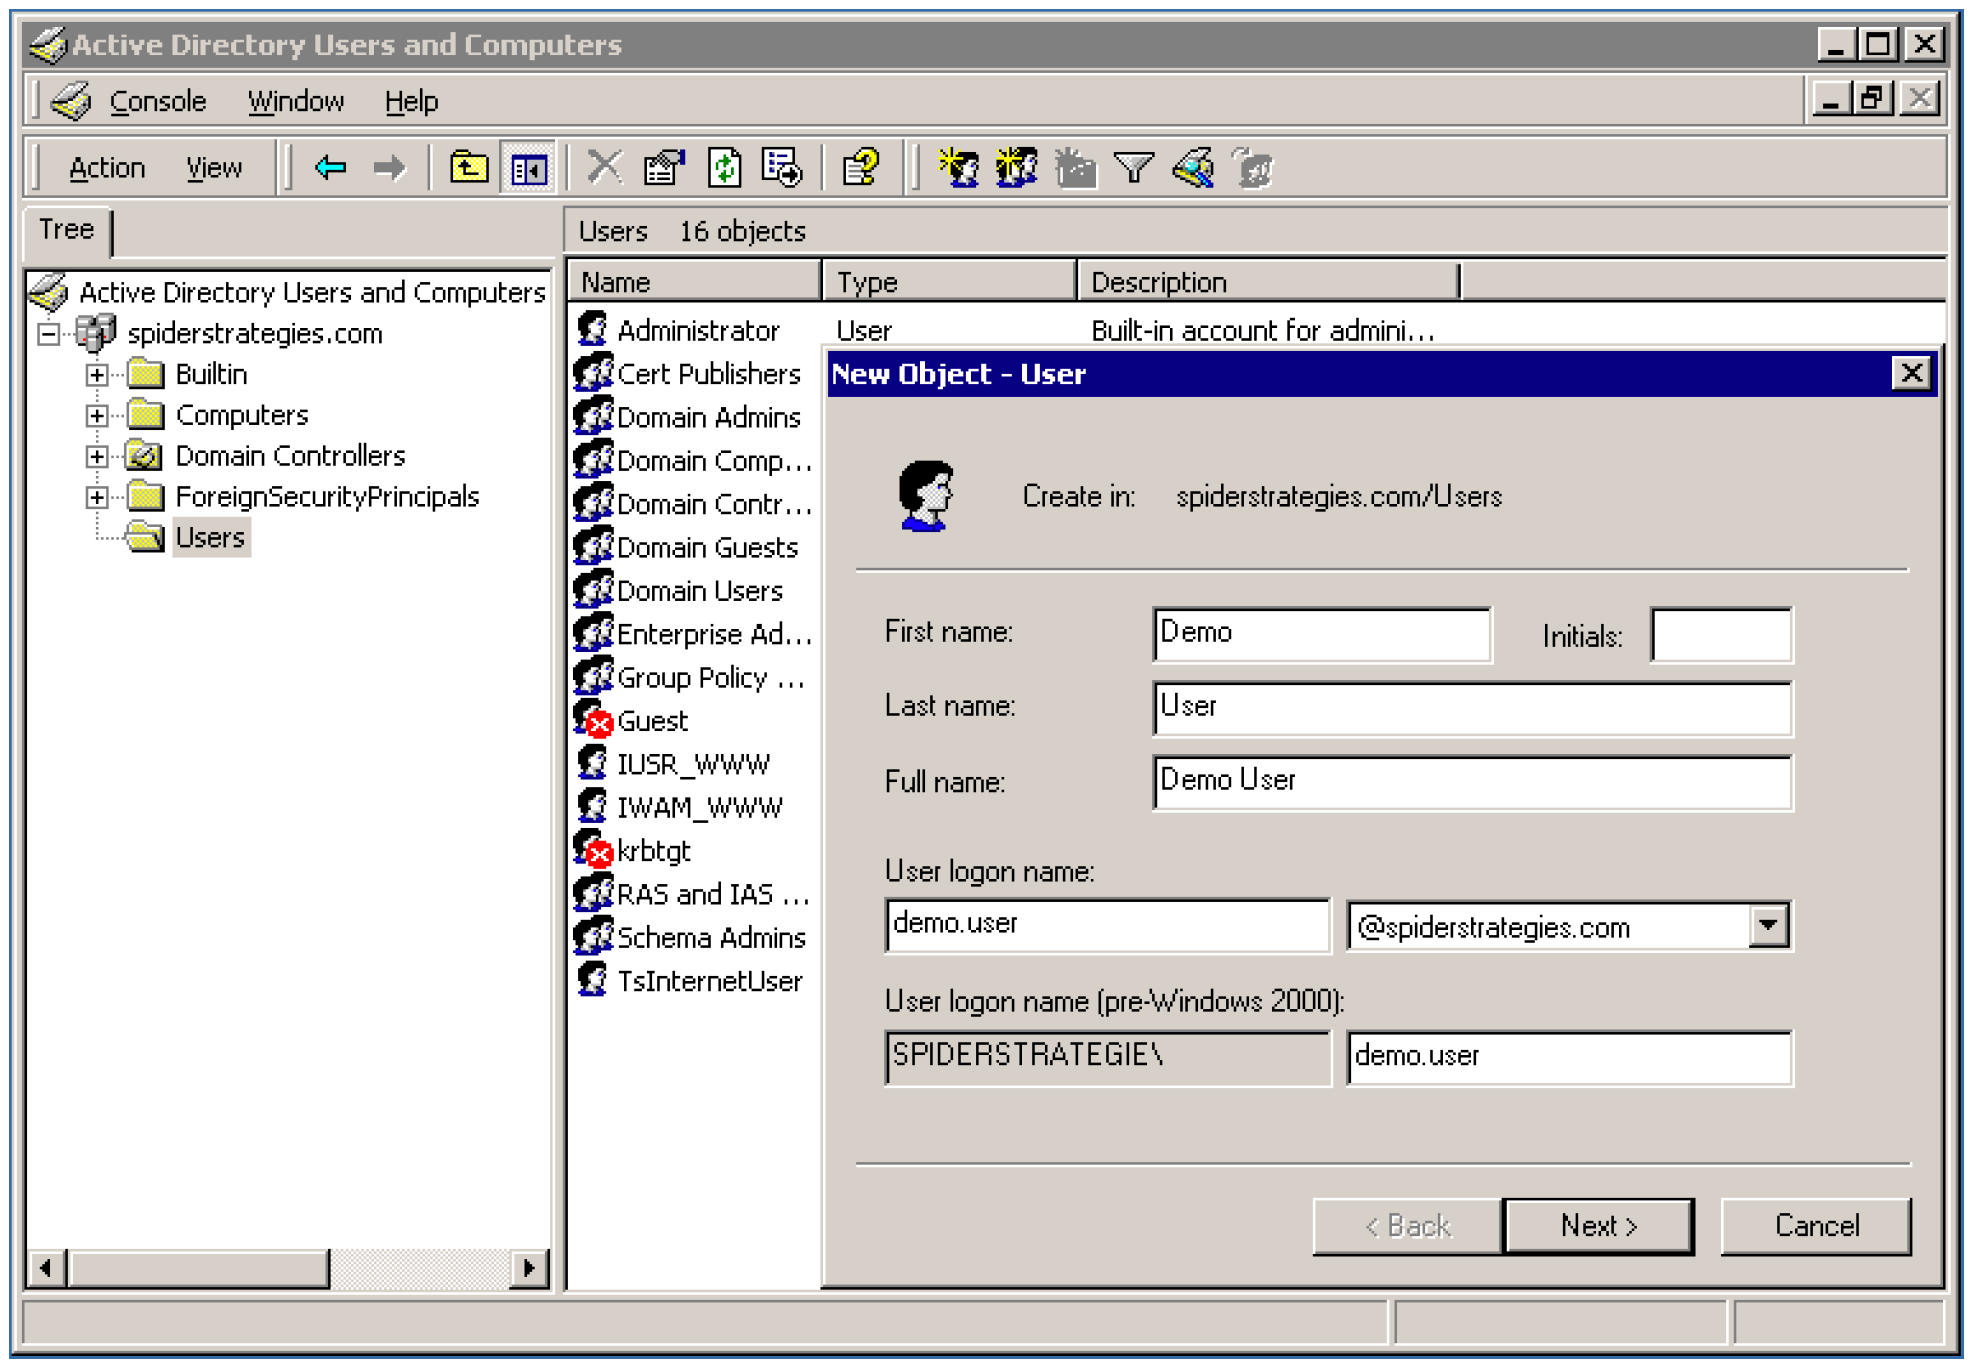1972x1370 pixels.
Task: Click the Initials input field
Action: pos(1720,635)
